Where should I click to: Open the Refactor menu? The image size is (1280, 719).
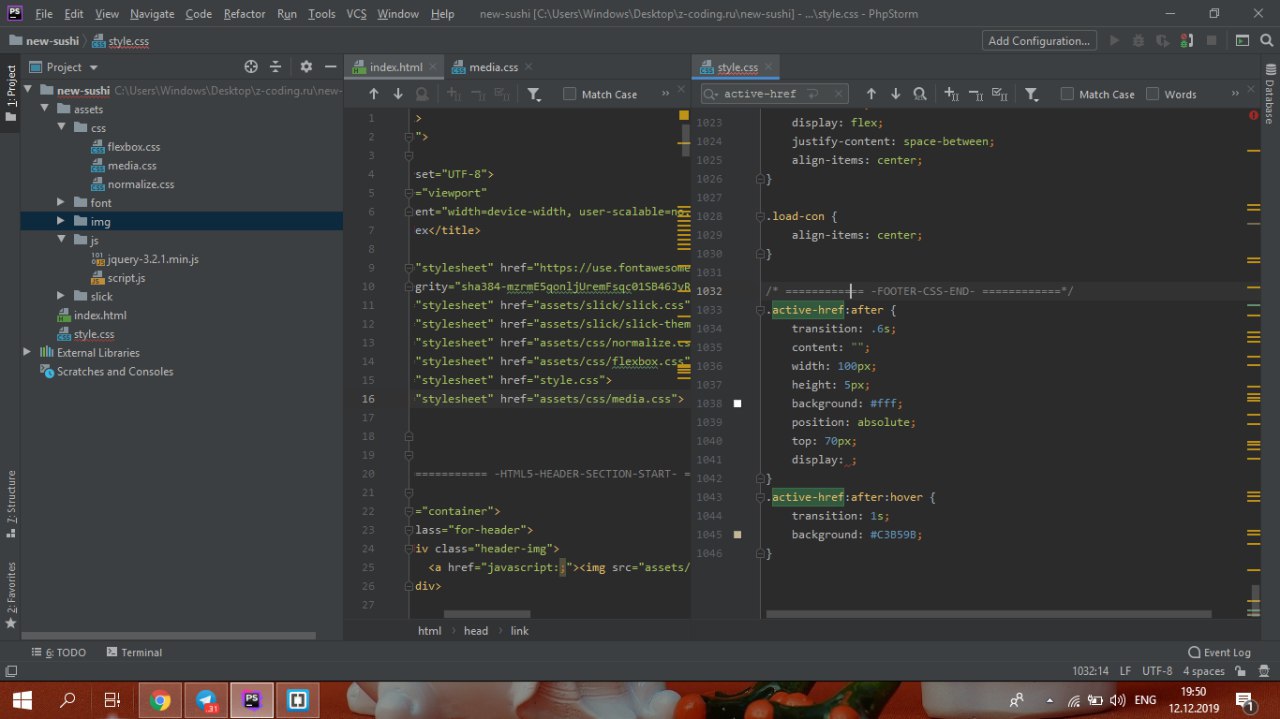tap(244, 14)
